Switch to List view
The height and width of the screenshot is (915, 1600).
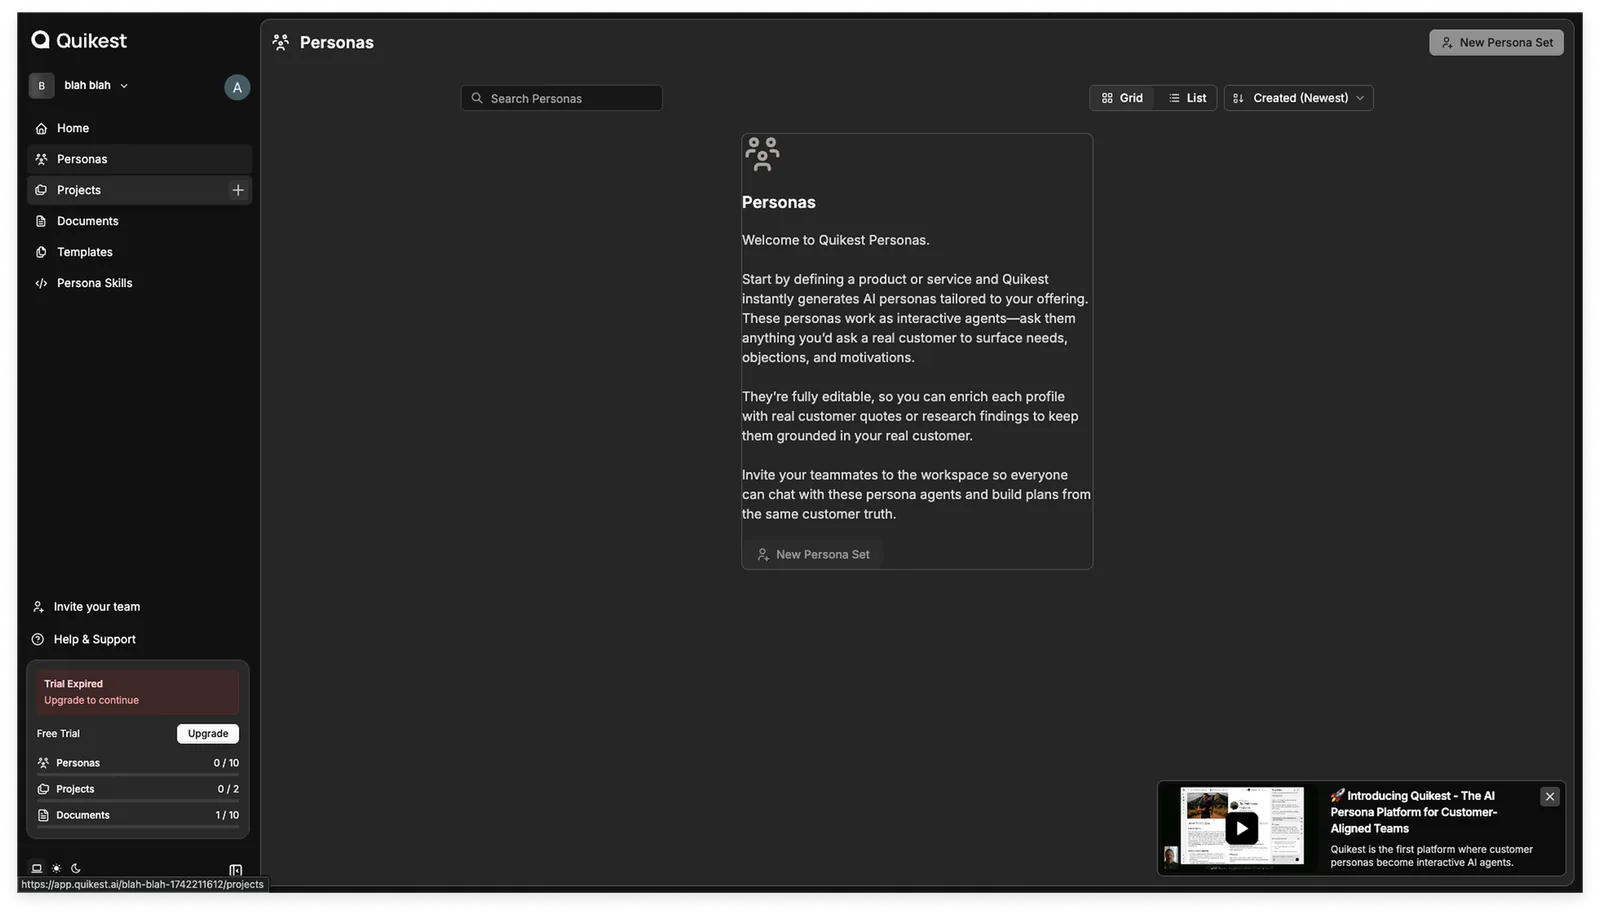[1187, 98]
